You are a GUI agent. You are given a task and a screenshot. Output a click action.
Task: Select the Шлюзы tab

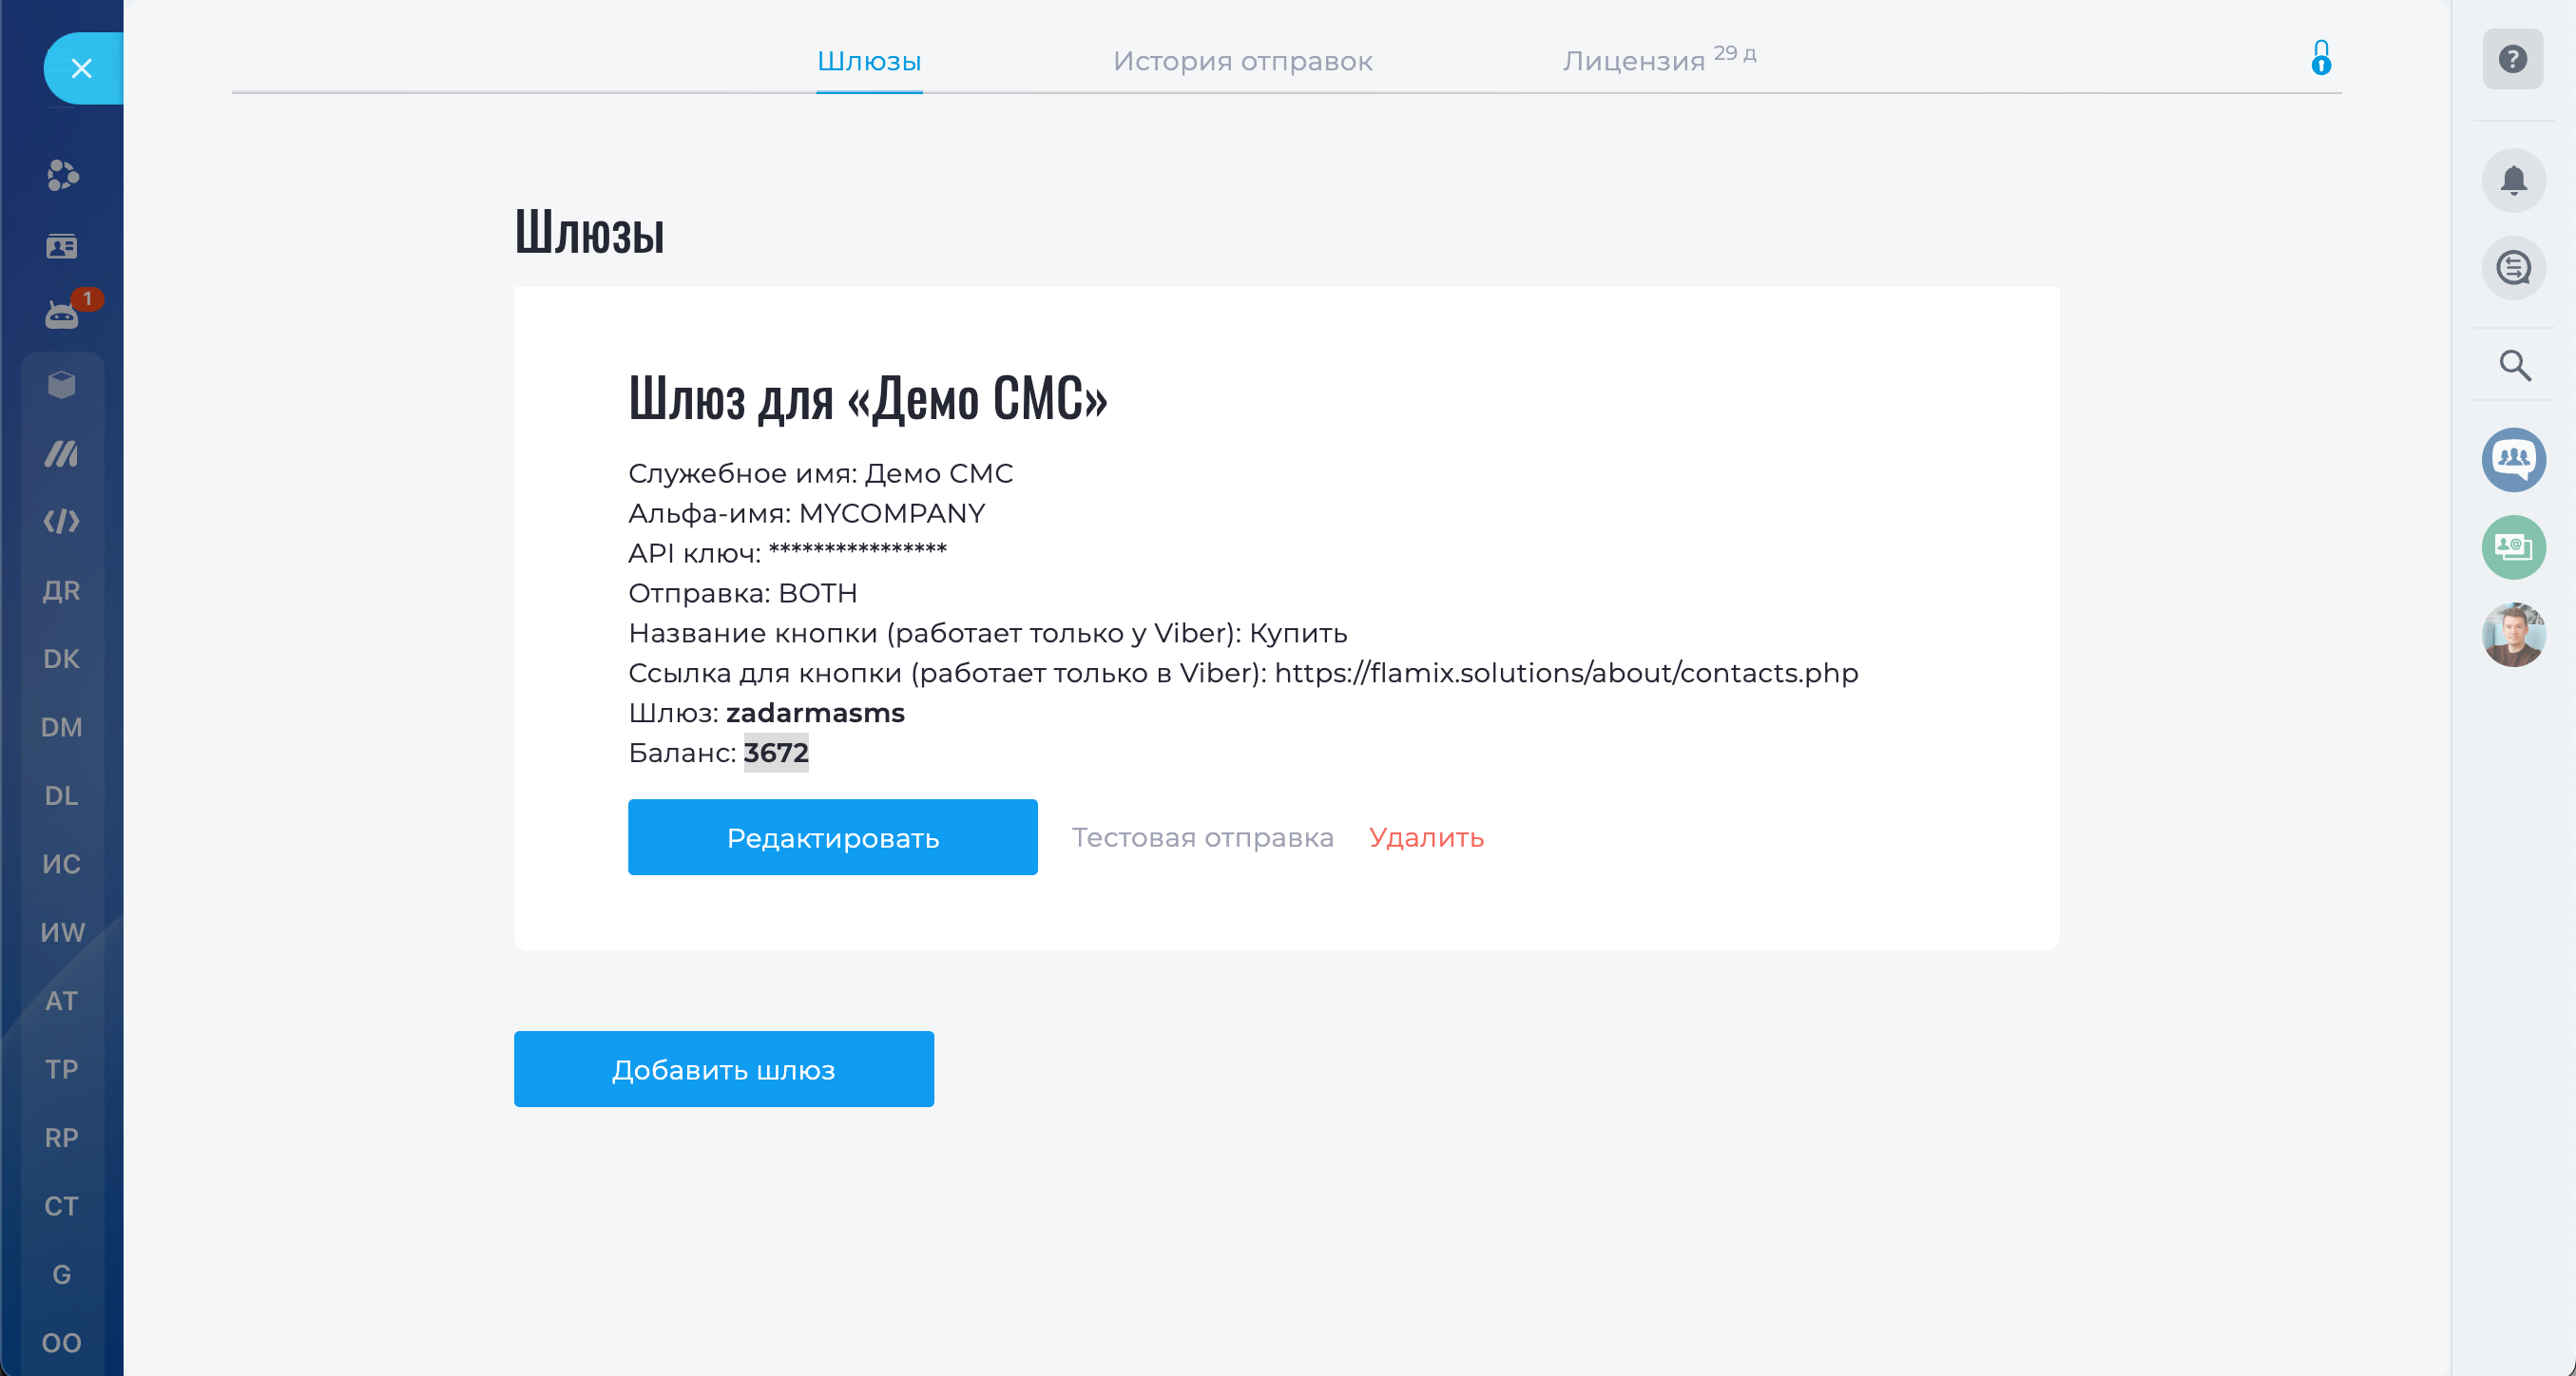[868, 62]
